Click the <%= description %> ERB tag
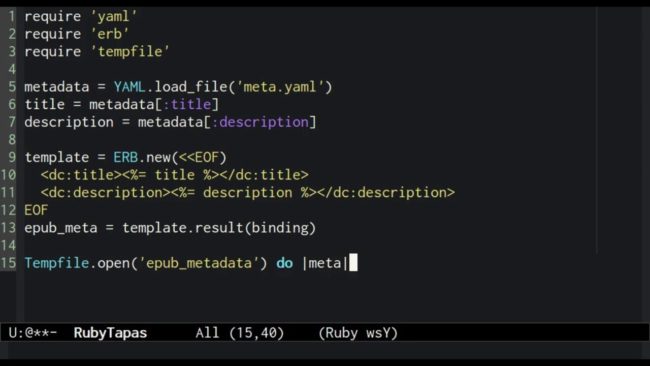This screenshot has width=650, height=366. (244, 193)
